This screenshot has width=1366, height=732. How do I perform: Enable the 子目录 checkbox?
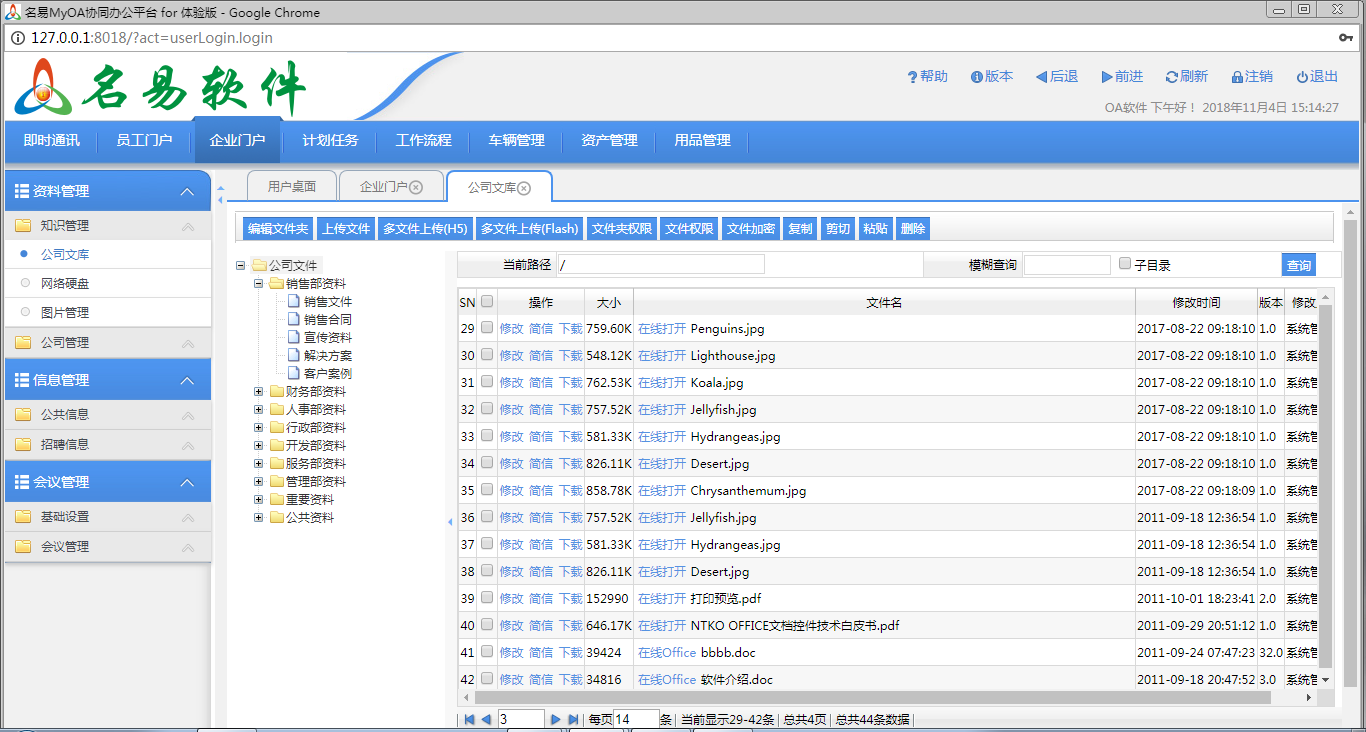click(1125, 264)
